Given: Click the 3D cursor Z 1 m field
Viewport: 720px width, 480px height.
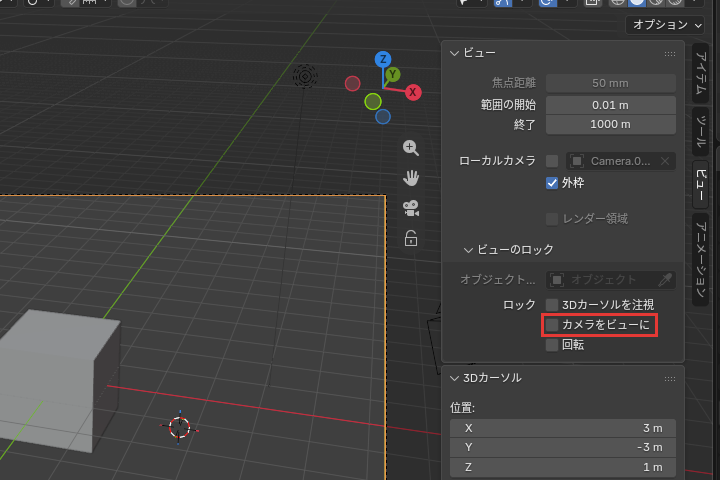Looking at the screenshot, I should coord(562,467).
